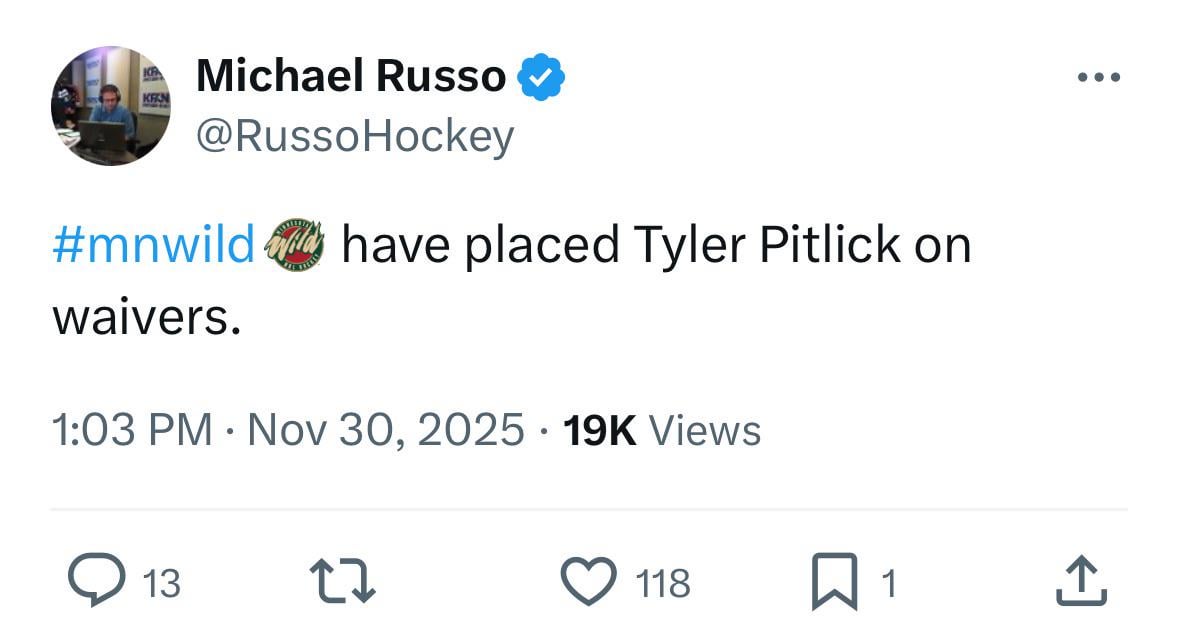The image size is (1179, 637).
Task: Click the blue verified badge next to Michael Russo
Action: [x=542, y=75]
